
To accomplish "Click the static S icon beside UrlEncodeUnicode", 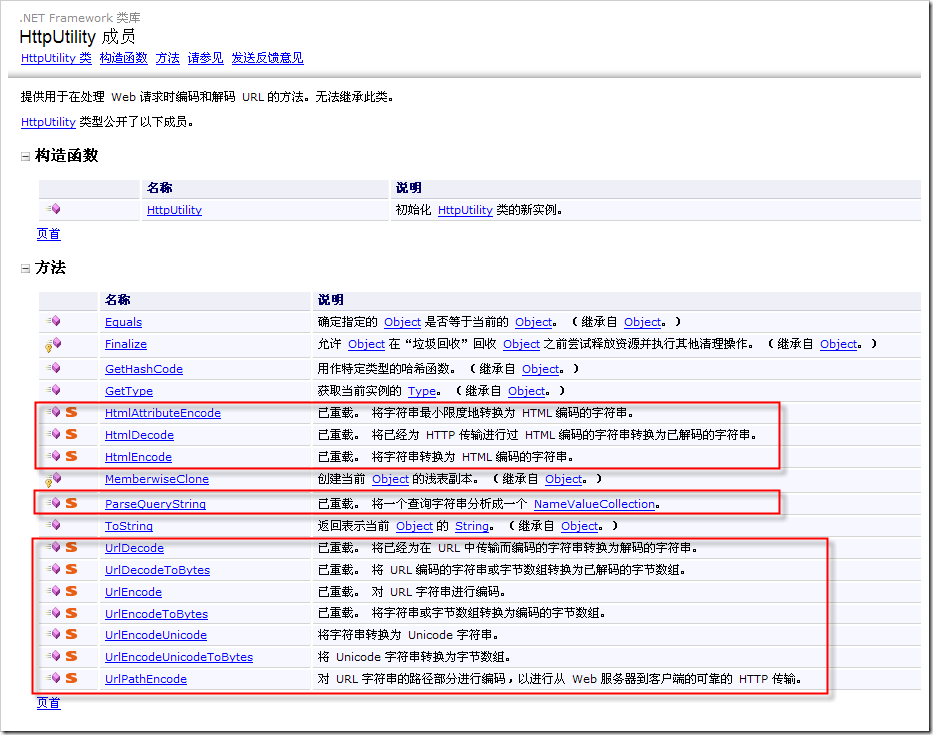I will (x=71, y=634).
